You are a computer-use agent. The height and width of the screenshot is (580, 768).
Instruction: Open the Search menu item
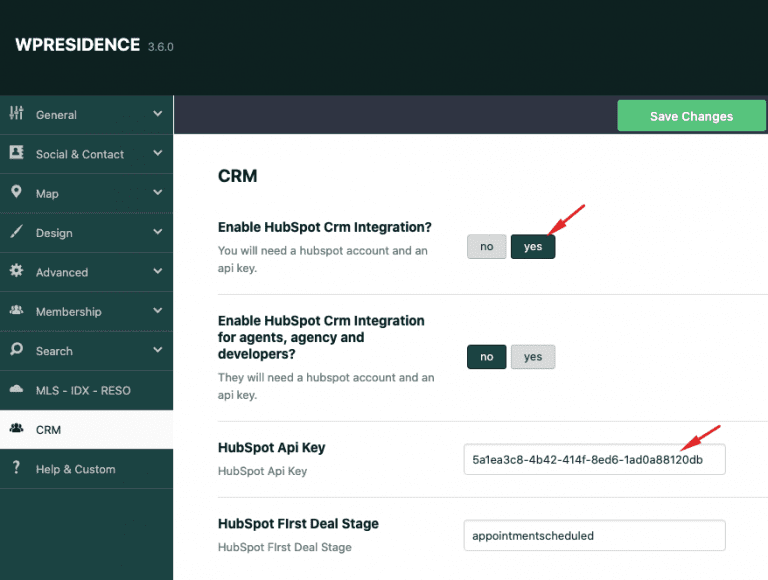pos(86,351)
